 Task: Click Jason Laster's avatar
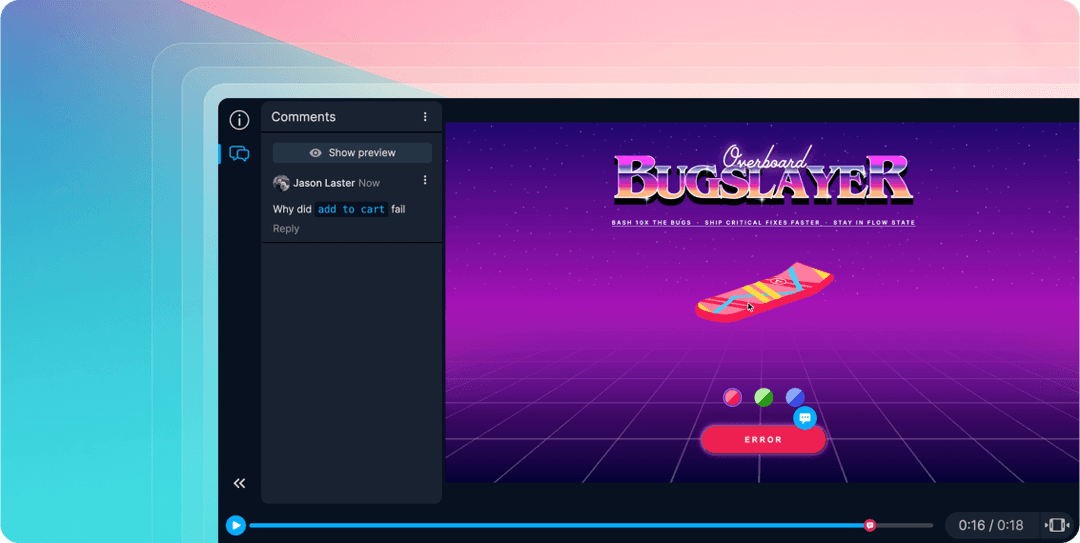(x=281, y=183)
